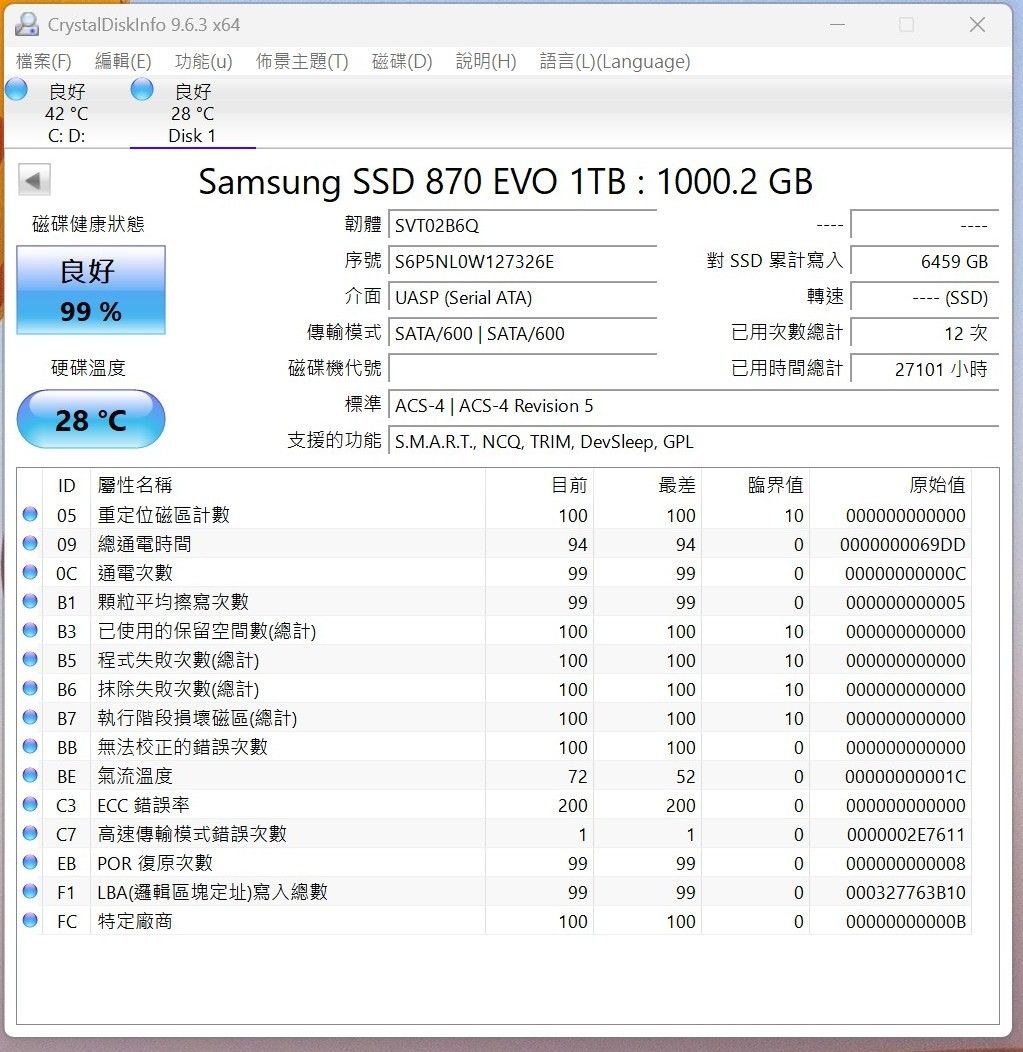Viewport: 1023px width, 1052px height.
Task: Click the empty drive letter field
Action: click(523, 369)
